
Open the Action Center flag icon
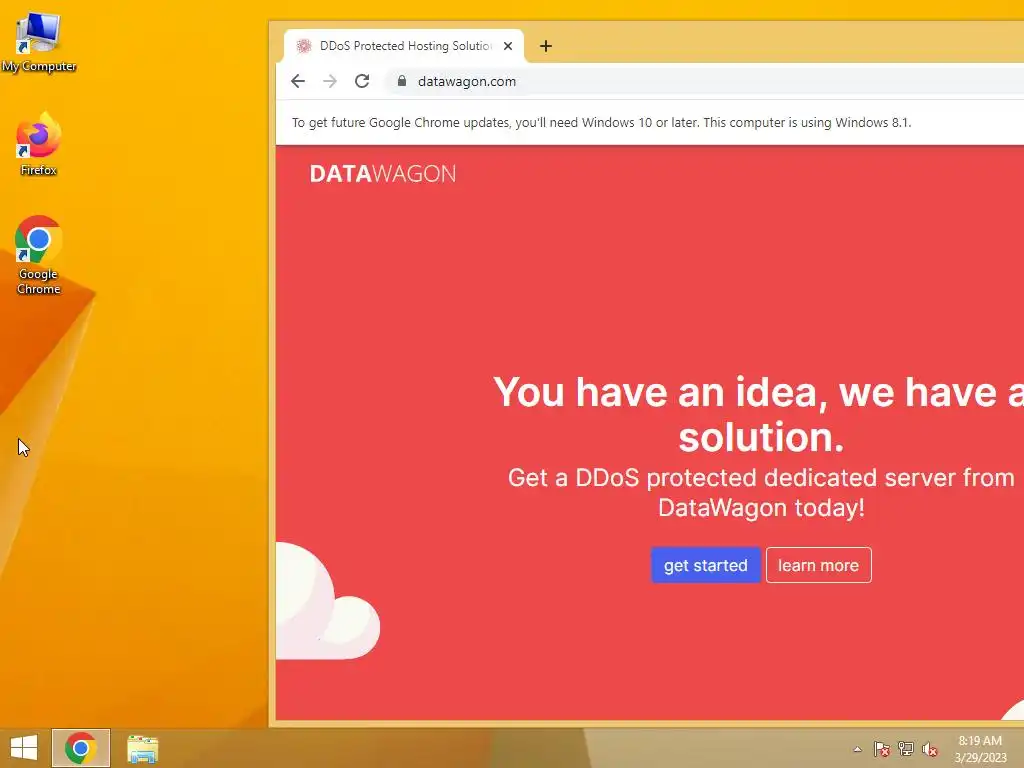(x=881, y=749)
